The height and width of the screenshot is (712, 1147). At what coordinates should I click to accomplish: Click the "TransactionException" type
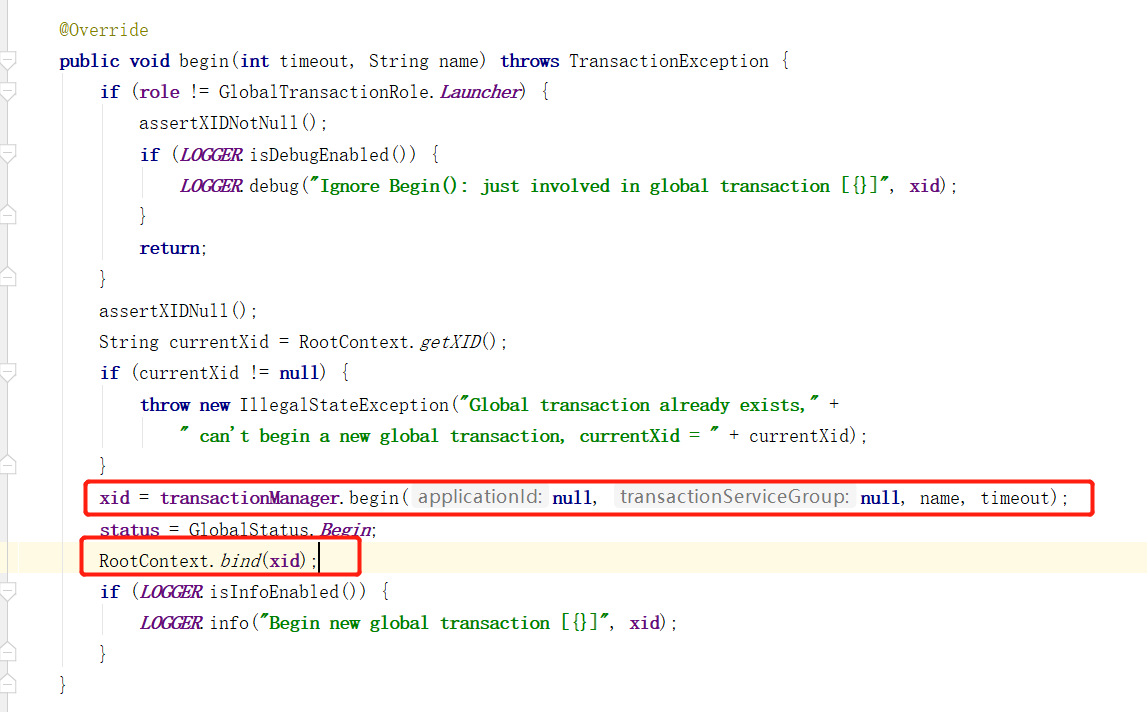click(669, 61)
